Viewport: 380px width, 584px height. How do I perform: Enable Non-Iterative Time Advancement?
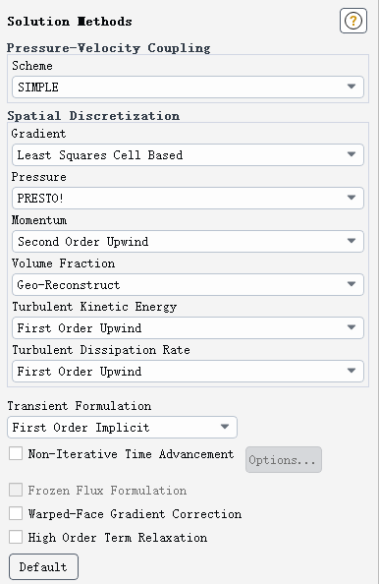[16, 454]
